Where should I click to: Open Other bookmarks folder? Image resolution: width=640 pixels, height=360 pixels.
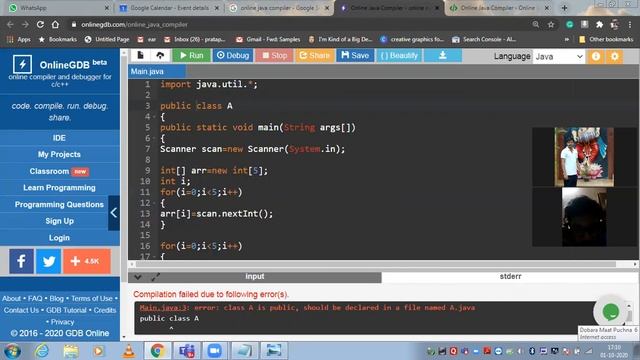tap(606, 40)
